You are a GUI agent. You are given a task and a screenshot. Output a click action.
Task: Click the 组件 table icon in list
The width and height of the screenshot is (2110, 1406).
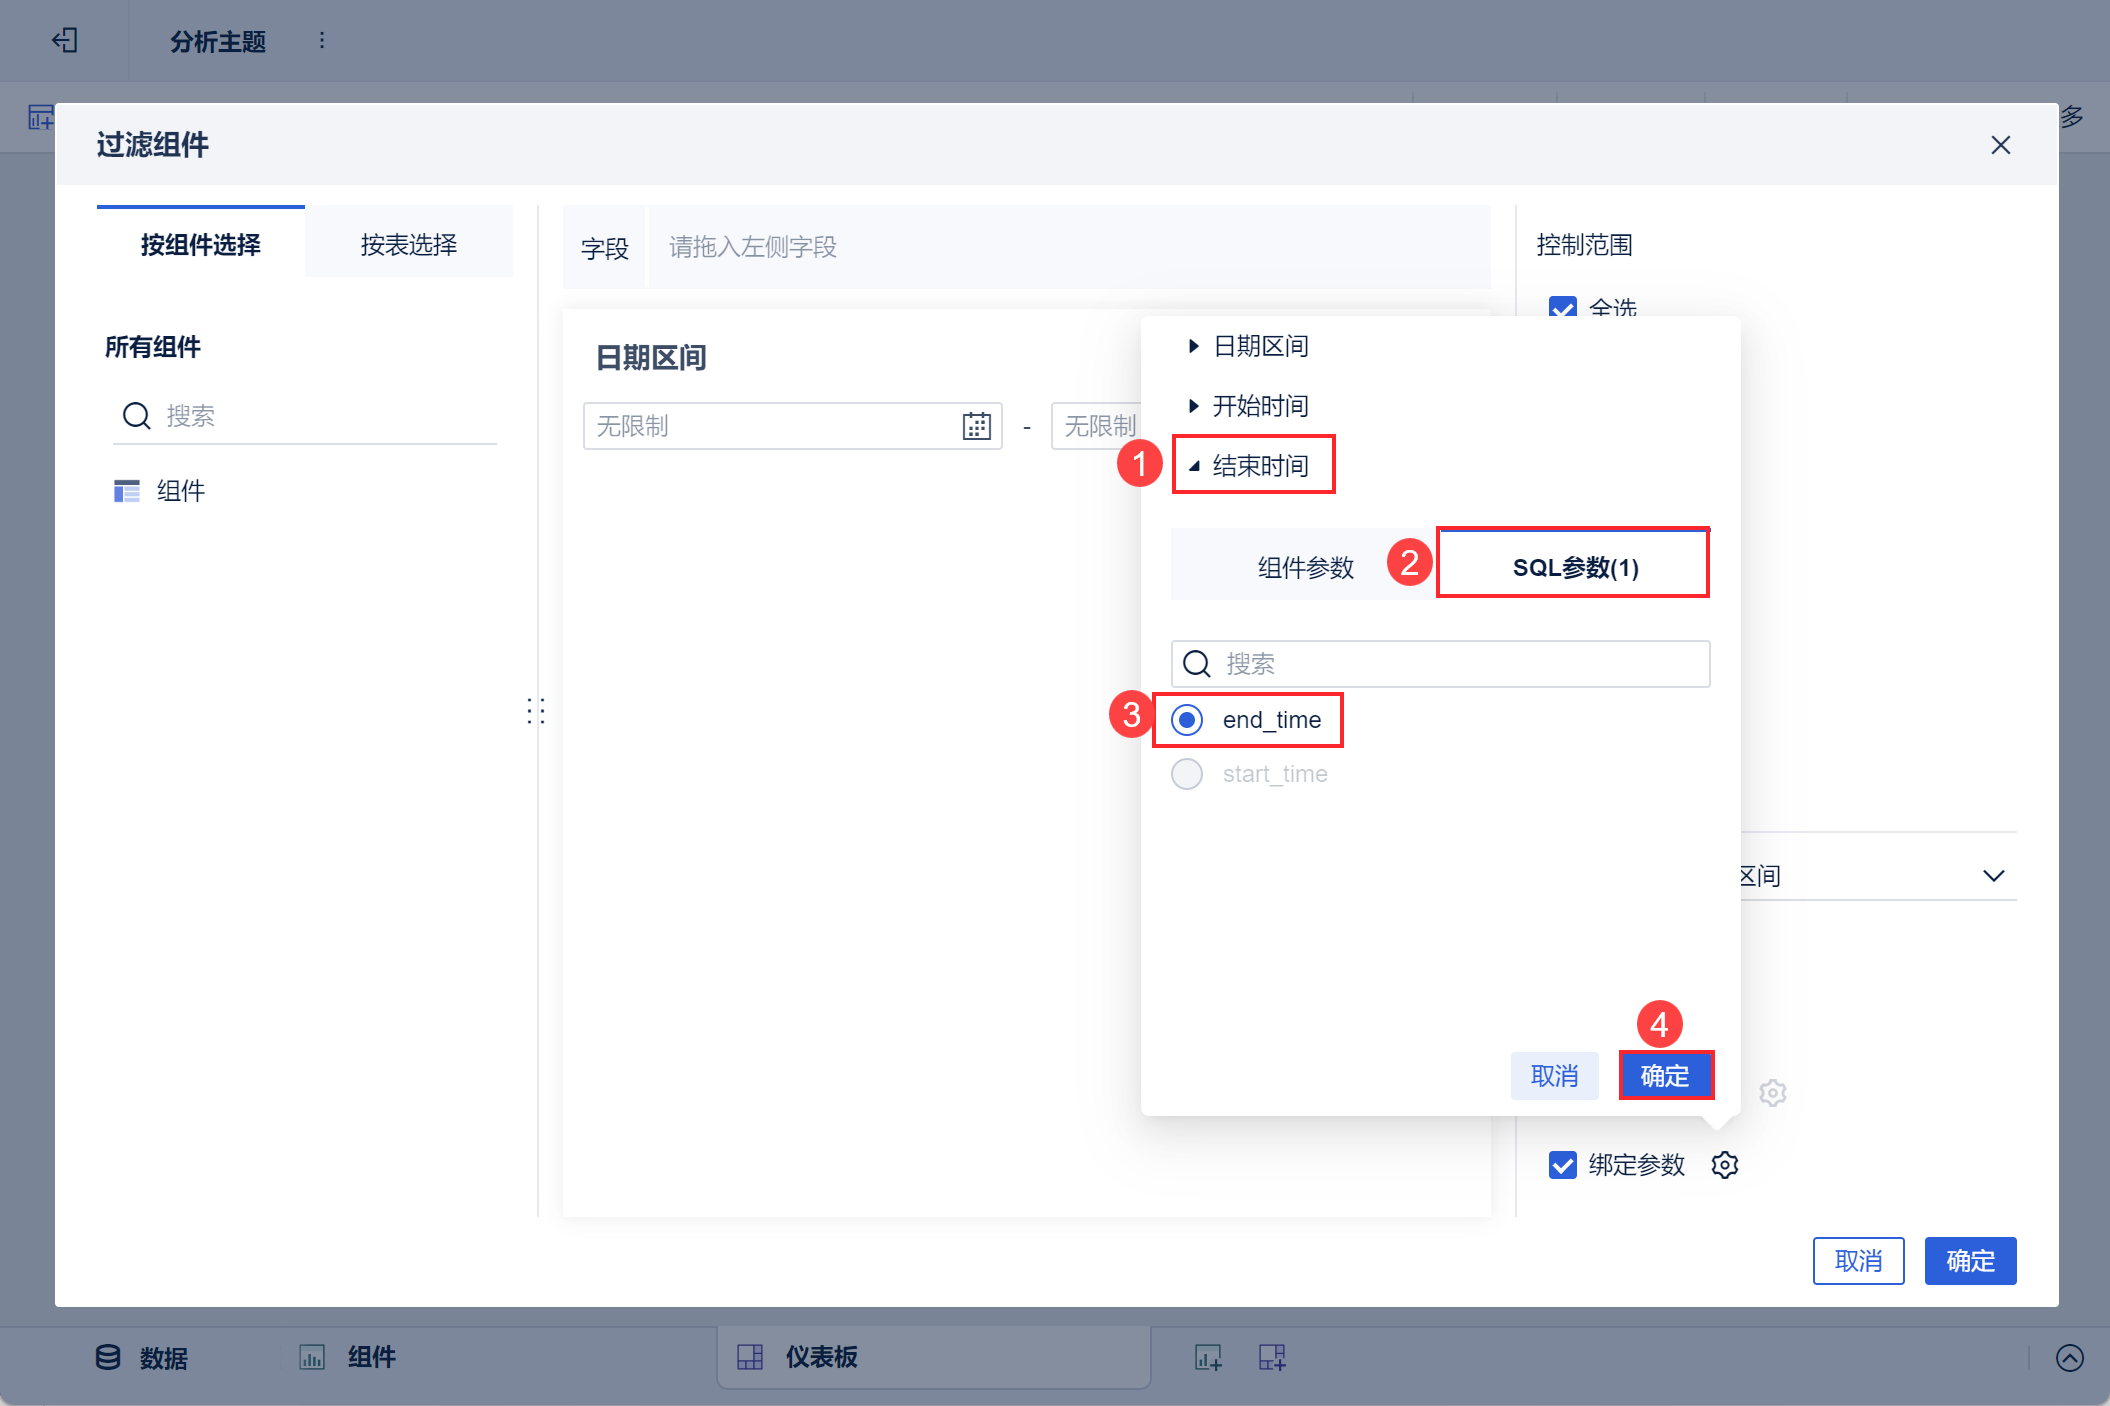127,491
